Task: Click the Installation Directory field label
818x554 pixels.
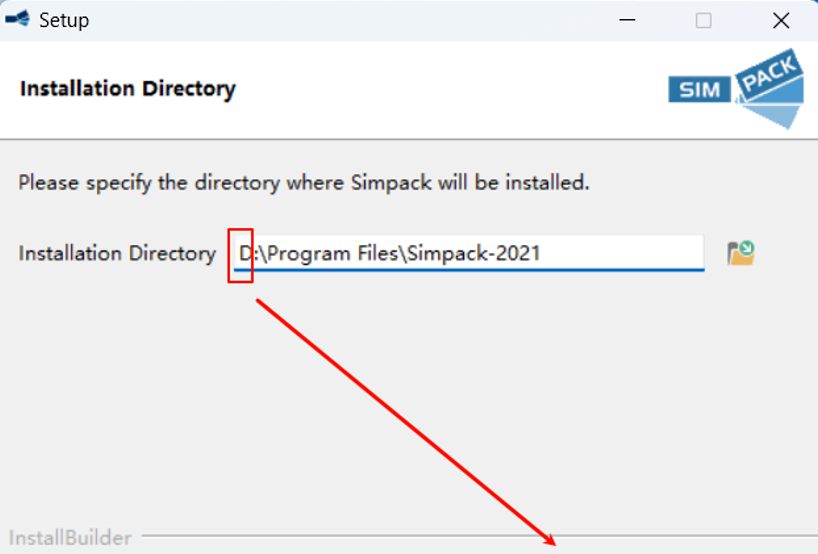Action: pyautogui.click(x=117, y=254)
